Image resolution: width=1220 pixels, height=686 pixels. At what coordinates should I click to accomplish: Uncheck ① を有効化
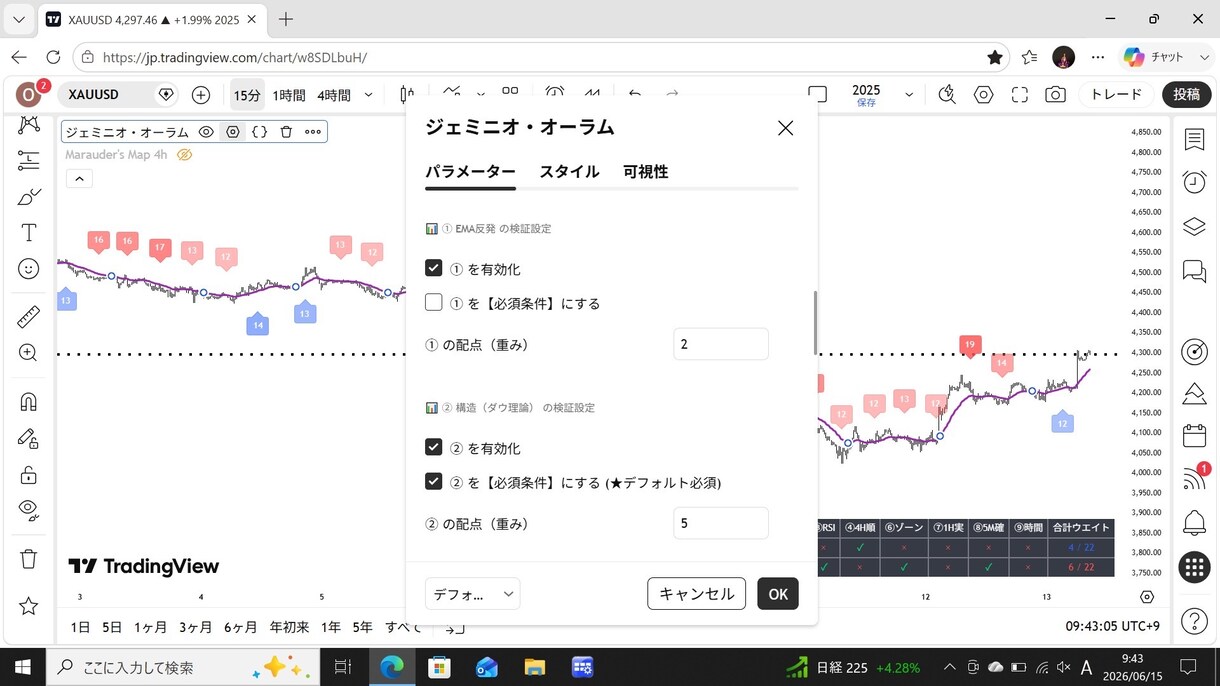(x=433, y=268)
